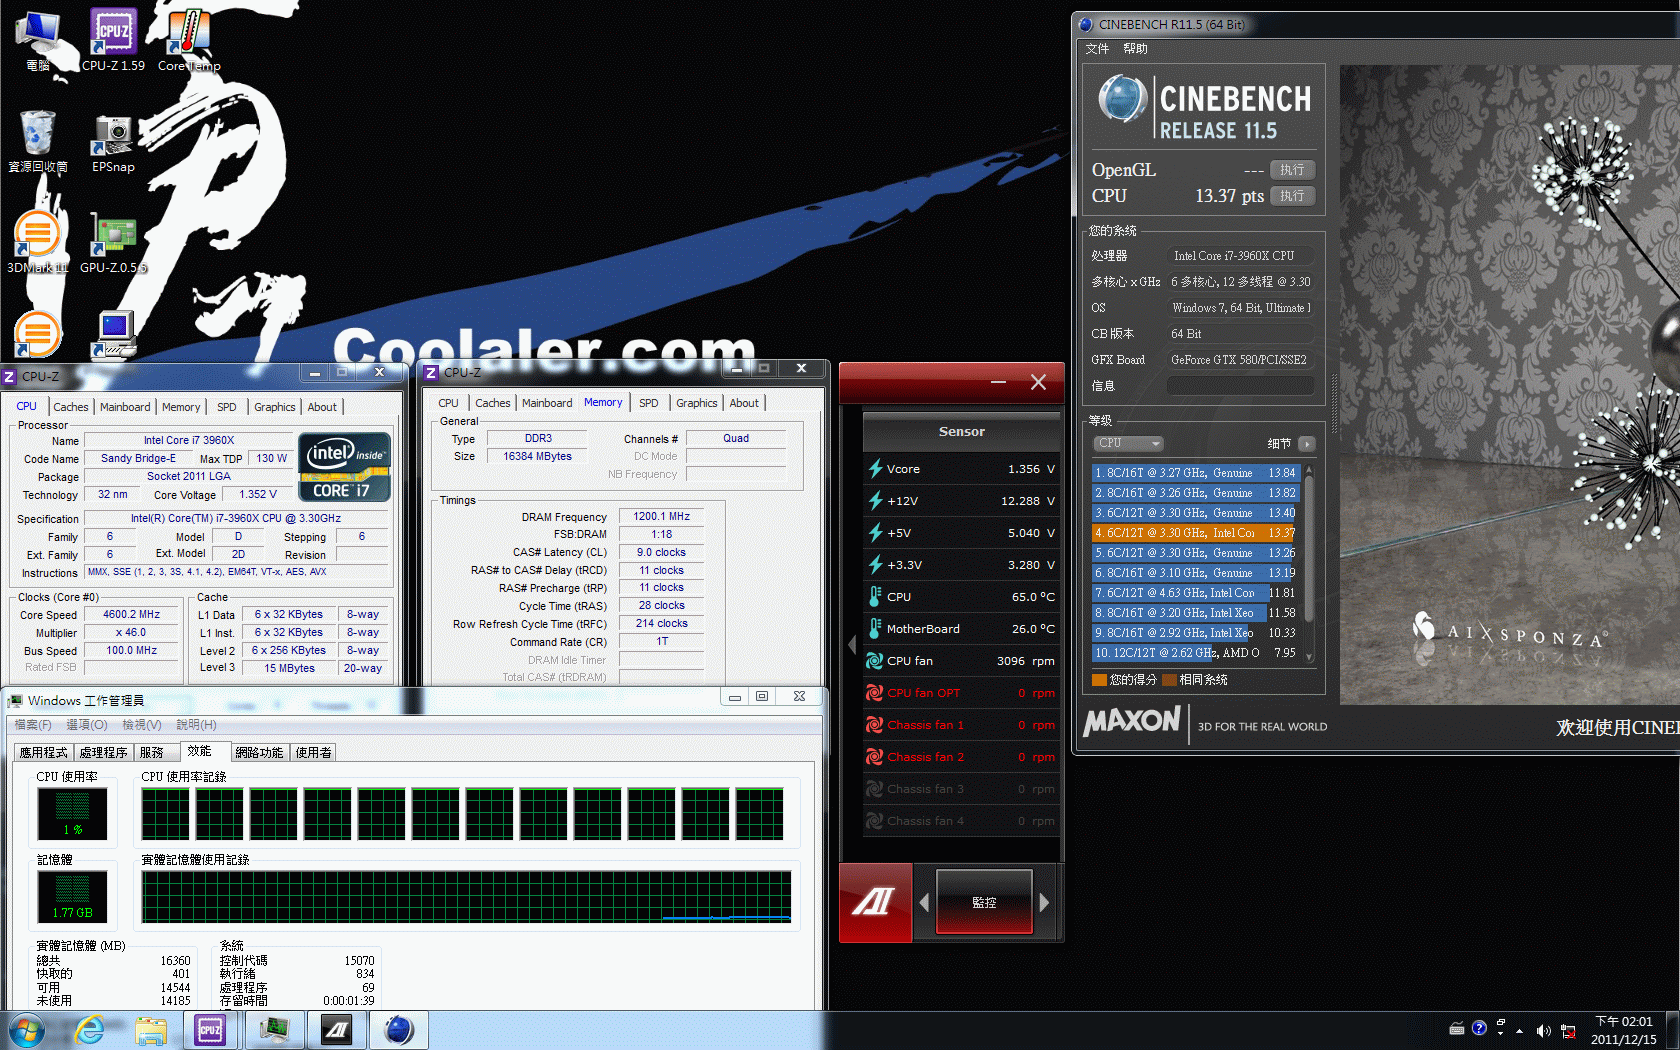This screenshot has width=1680, height=1050.
Task: Run the OpenGL benchmark
Action: (1292, 170)
